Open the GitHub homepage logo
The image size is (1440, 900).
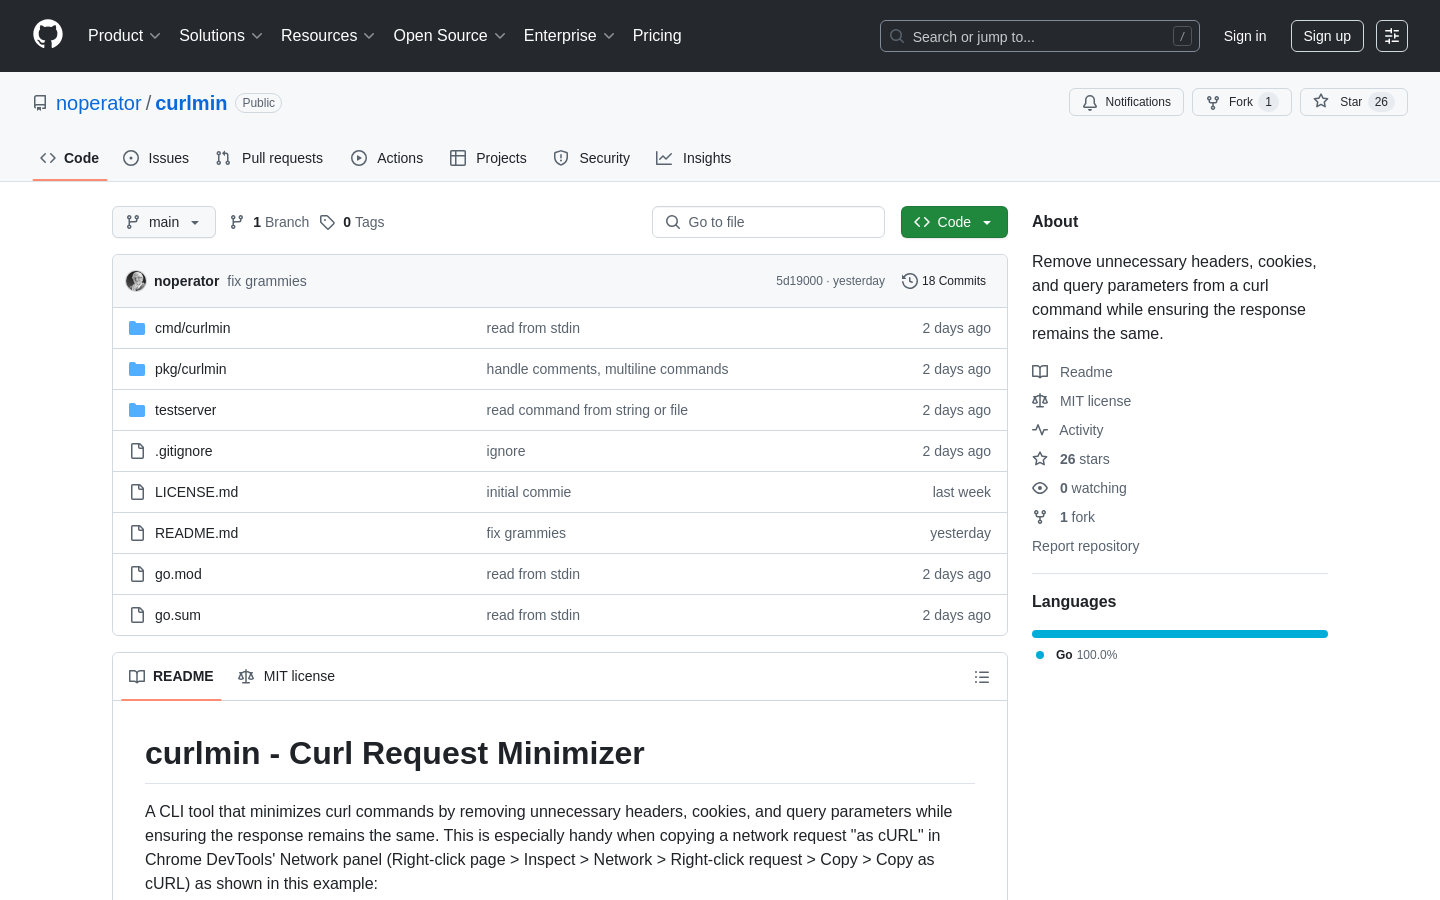(x=48, y=35)
